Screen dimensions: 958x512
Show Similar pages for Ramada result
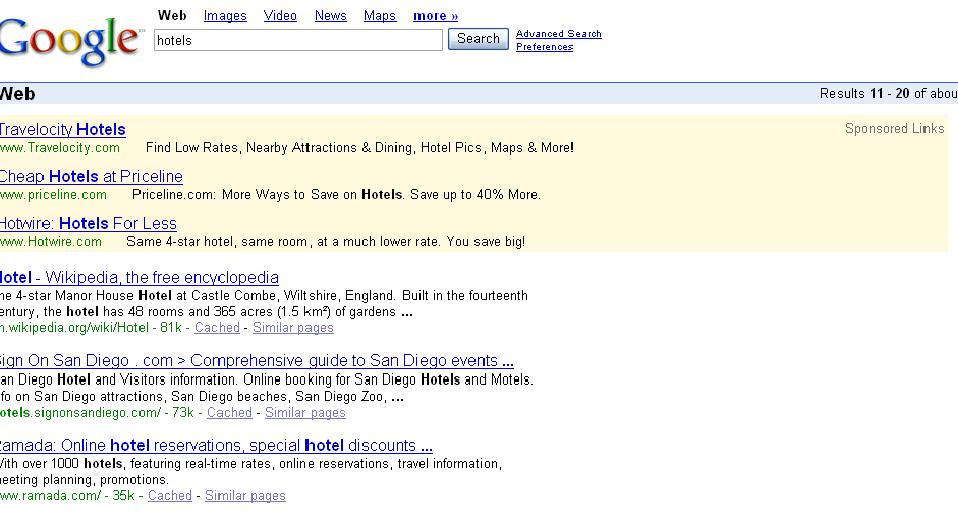[245, 496]
